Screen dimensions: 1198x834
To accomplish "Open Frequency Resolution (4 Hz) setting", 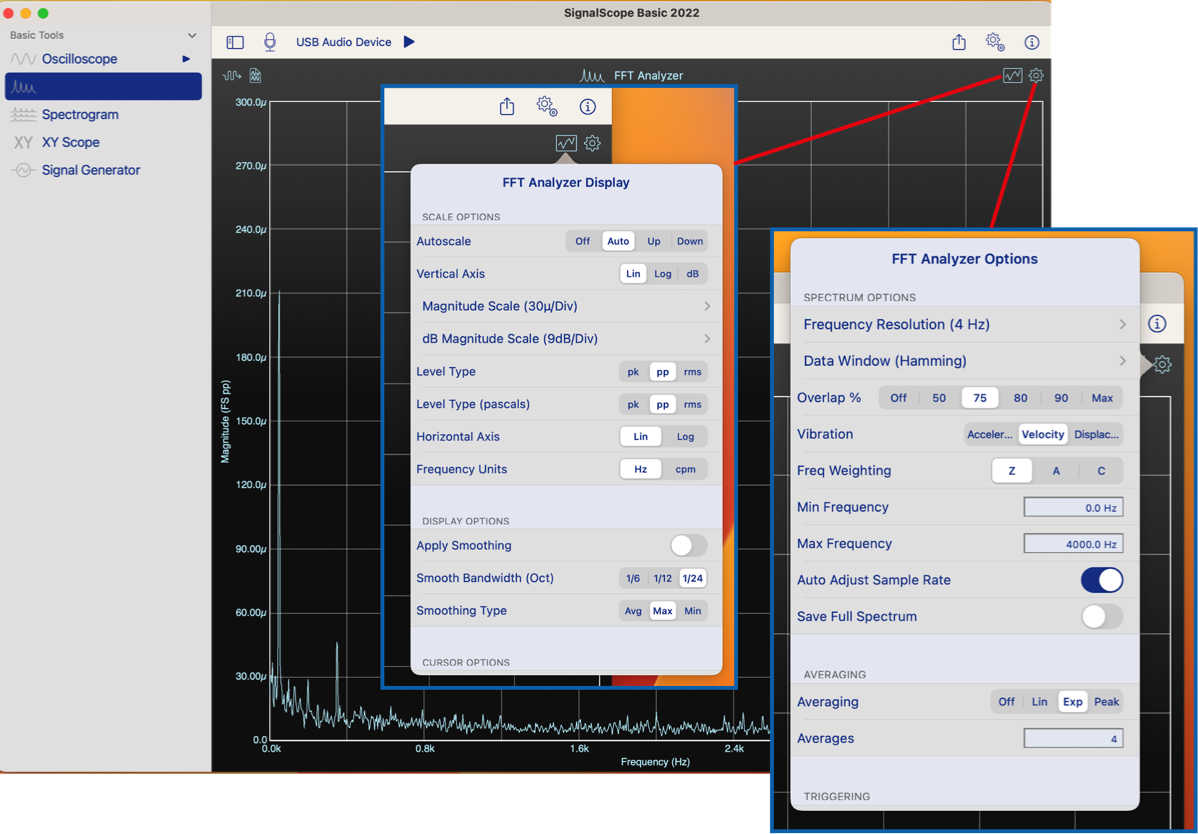I will 964,325.
